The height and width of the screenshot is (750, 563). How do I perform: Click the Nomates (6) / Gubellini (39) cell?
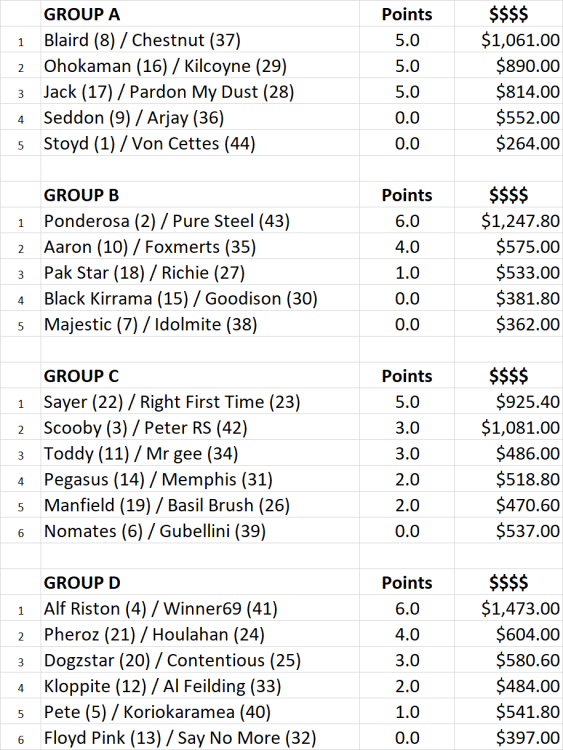pyautogui.click(x=200, y=530)
